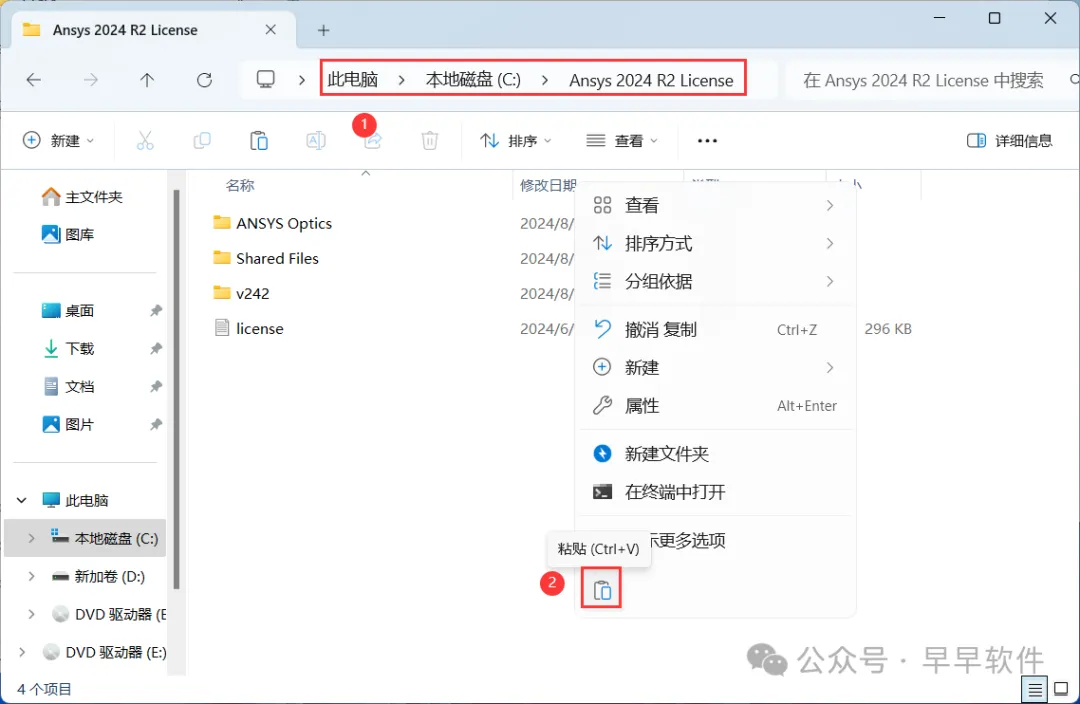The width and height of the screenshot is (1080, 704).
Task: Go forward with the right arrow
Action: click(90, 80)
